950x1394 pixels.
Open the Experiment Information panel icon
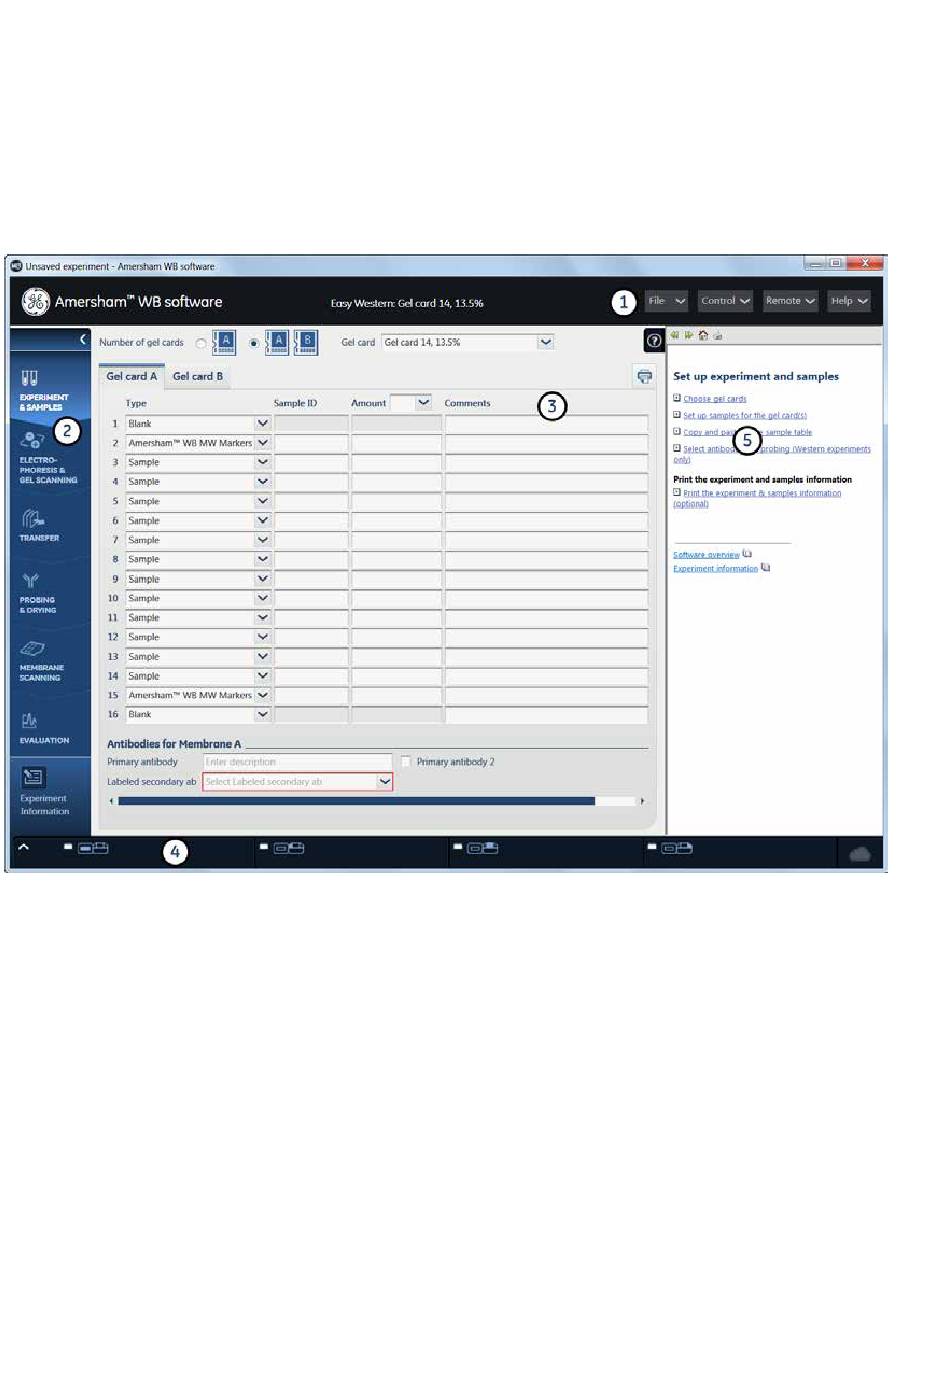(x=33, y=777)
